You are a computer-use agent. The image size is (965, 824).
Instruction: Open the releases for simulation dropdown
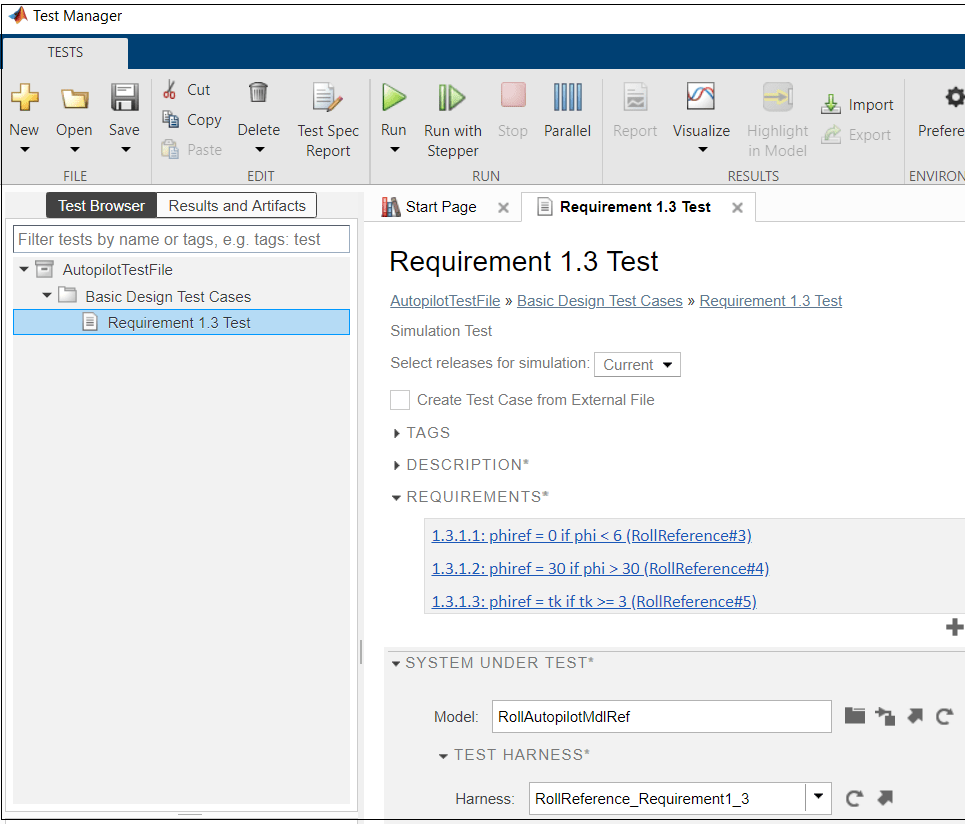click(x=637, y=365)
